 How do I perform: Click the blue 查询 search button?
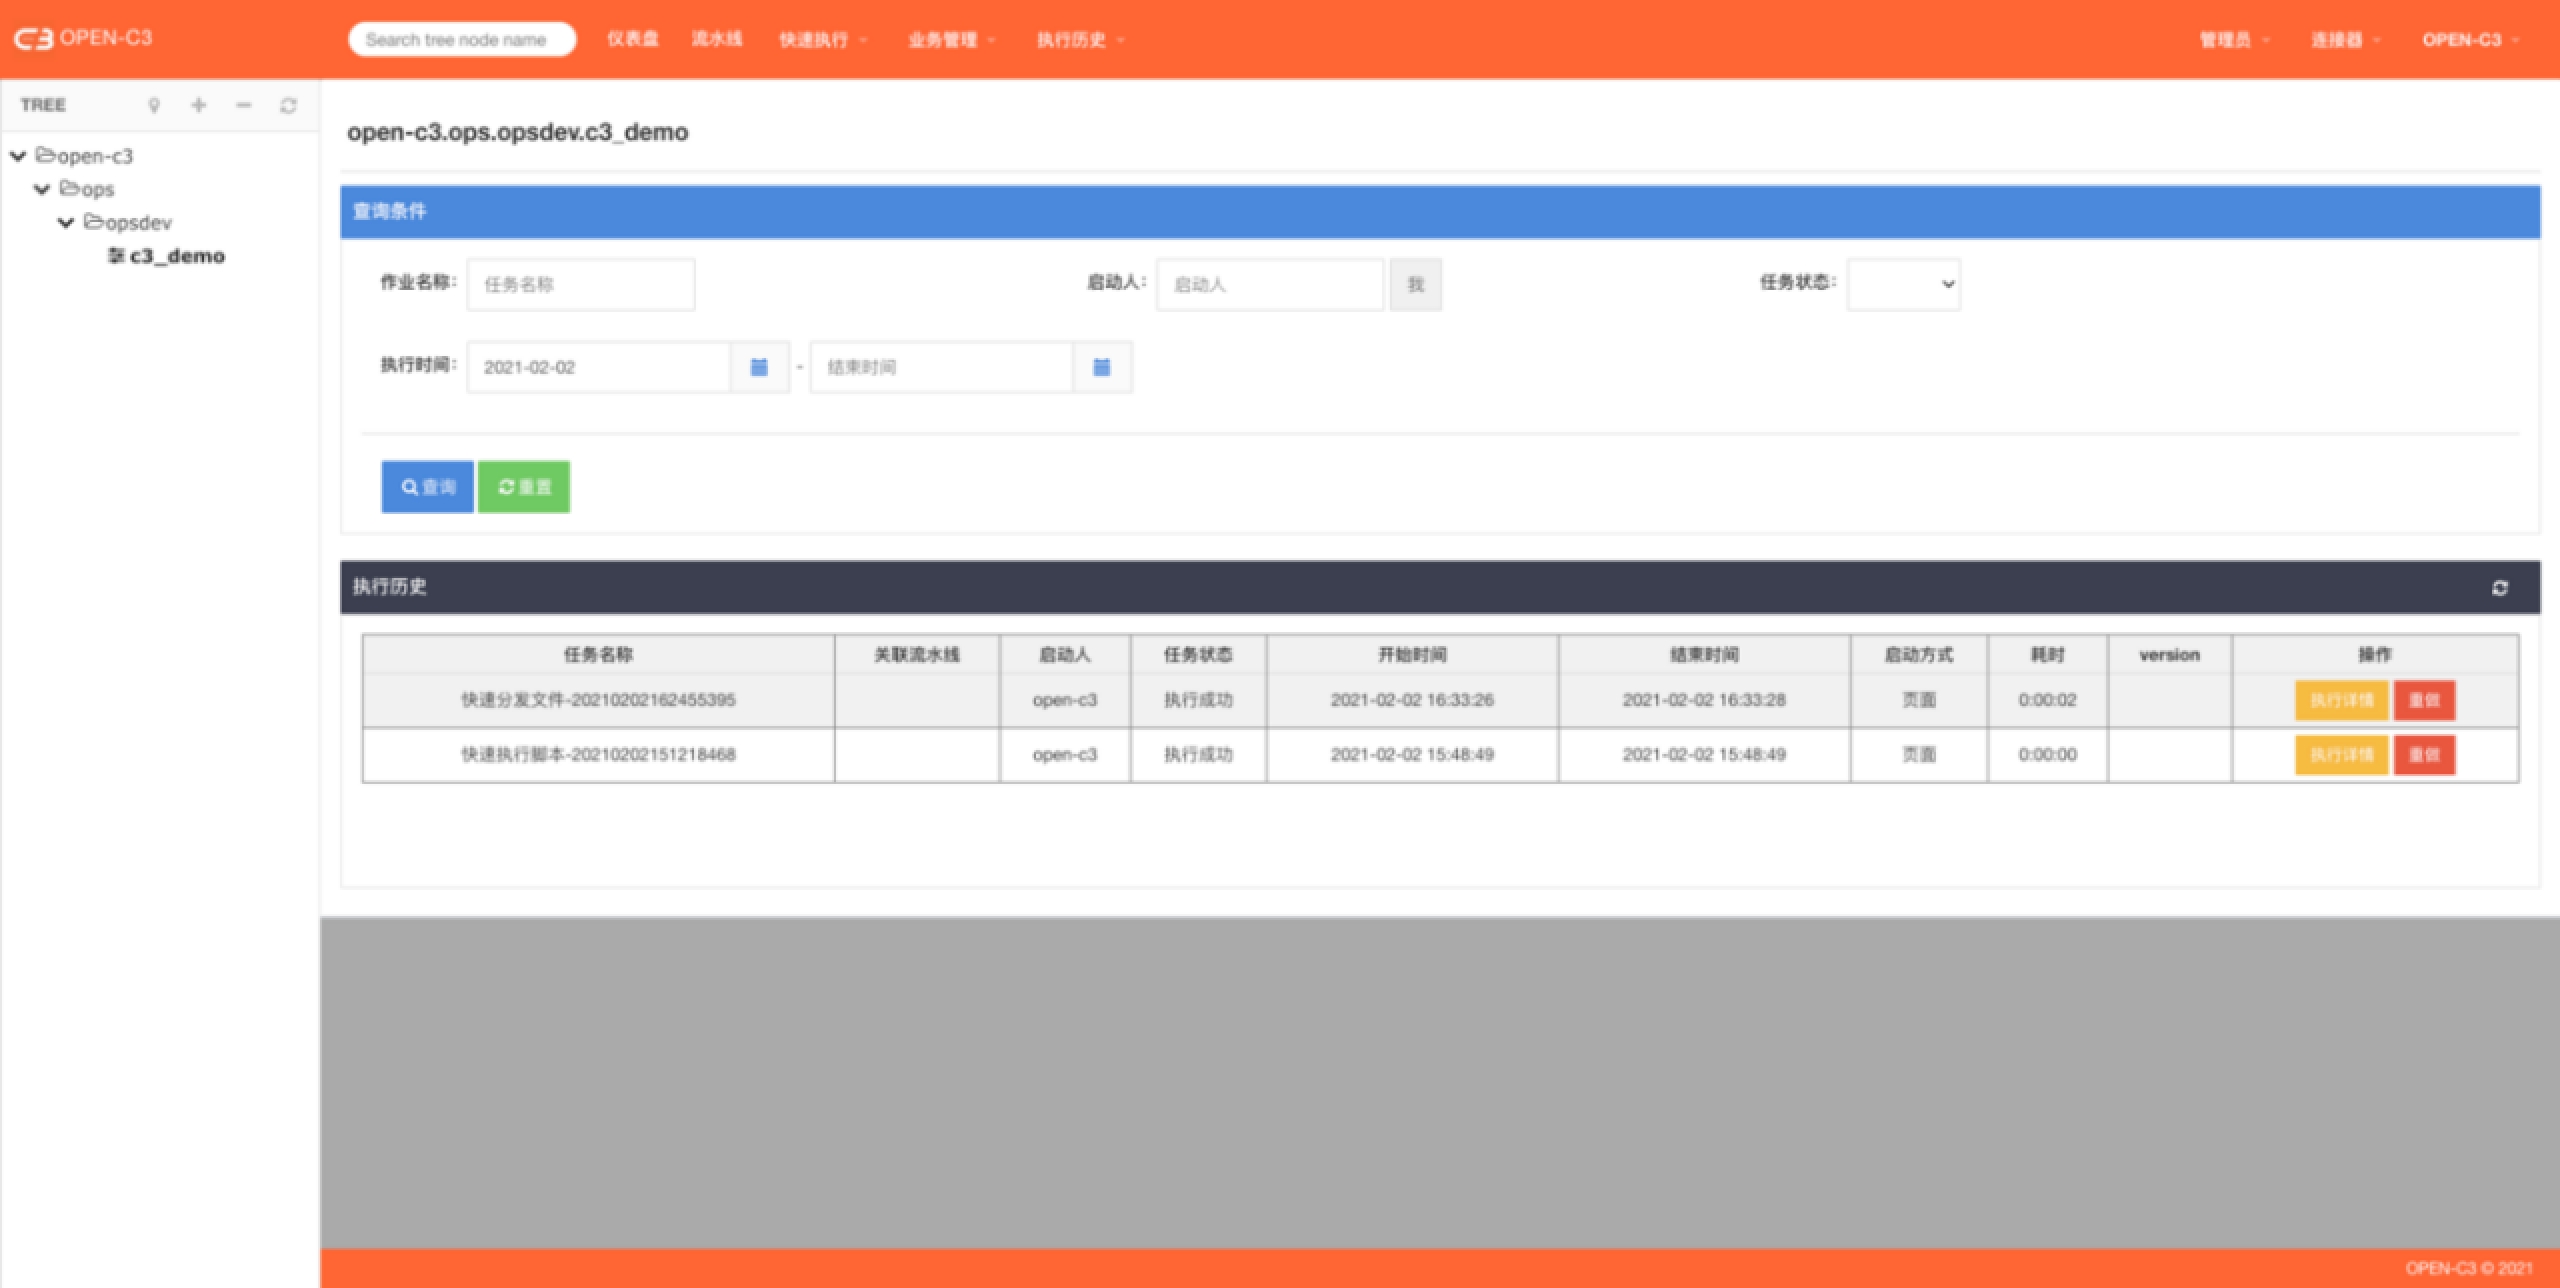point(427,487)
